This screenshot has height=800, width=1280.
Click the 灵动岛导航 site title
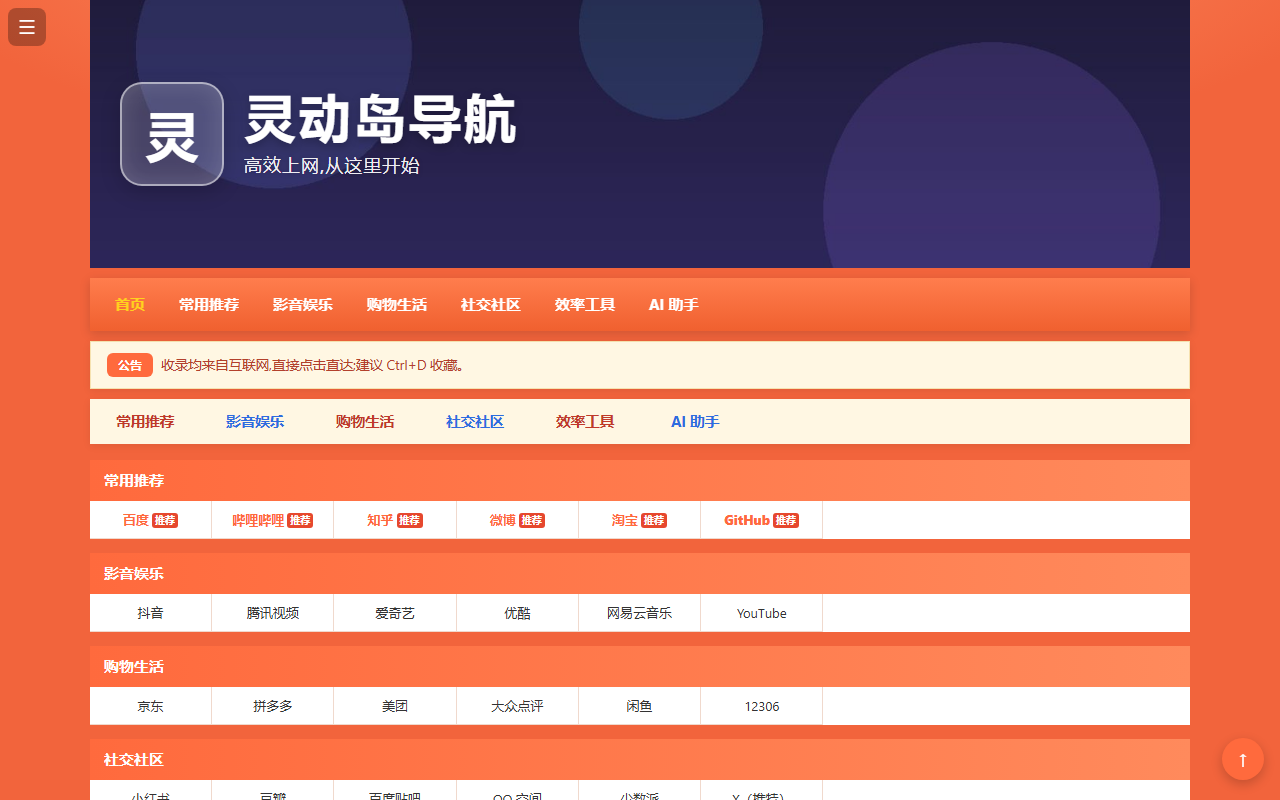coord(380,120)
